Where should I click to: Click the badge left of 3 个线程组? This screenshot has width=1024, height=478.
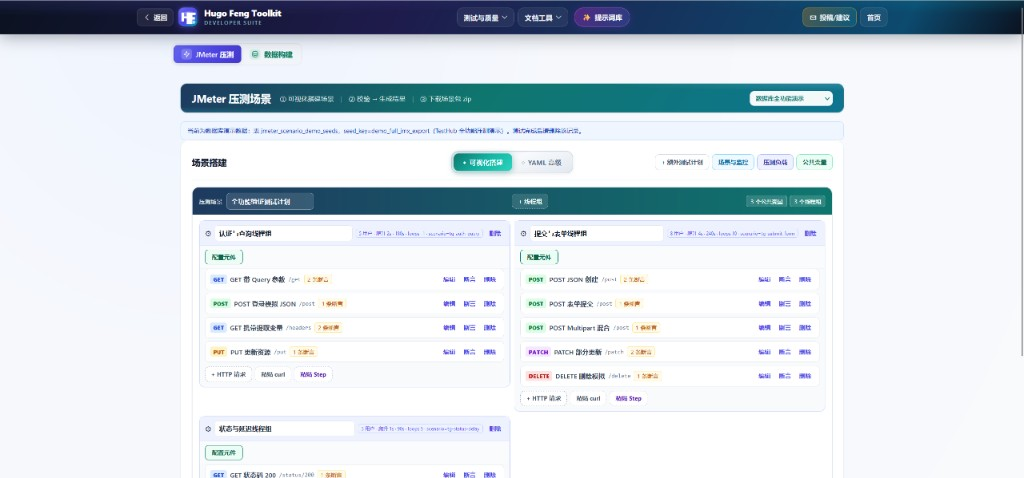tap(767, 202)
